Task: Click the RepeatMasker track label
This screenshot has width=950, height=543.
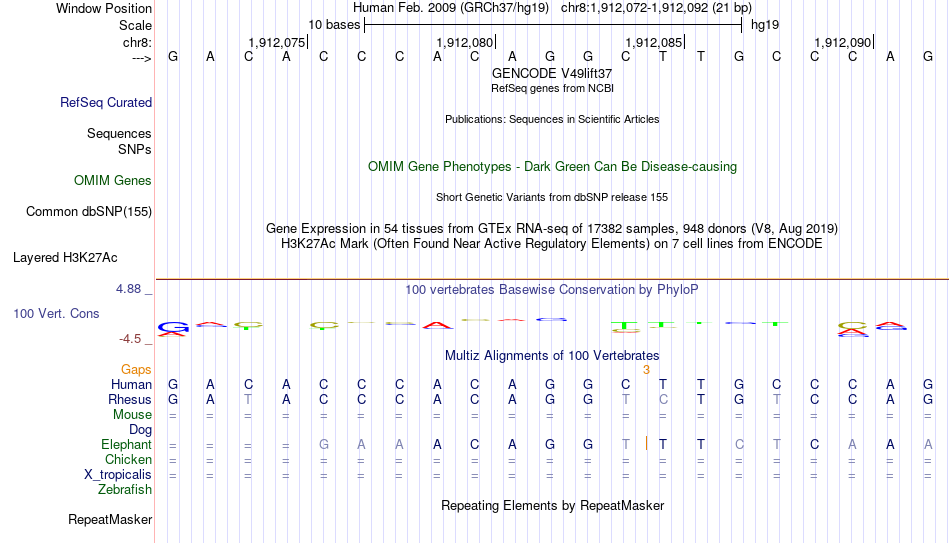Action: pyautogui.click(x=110, y=519)
